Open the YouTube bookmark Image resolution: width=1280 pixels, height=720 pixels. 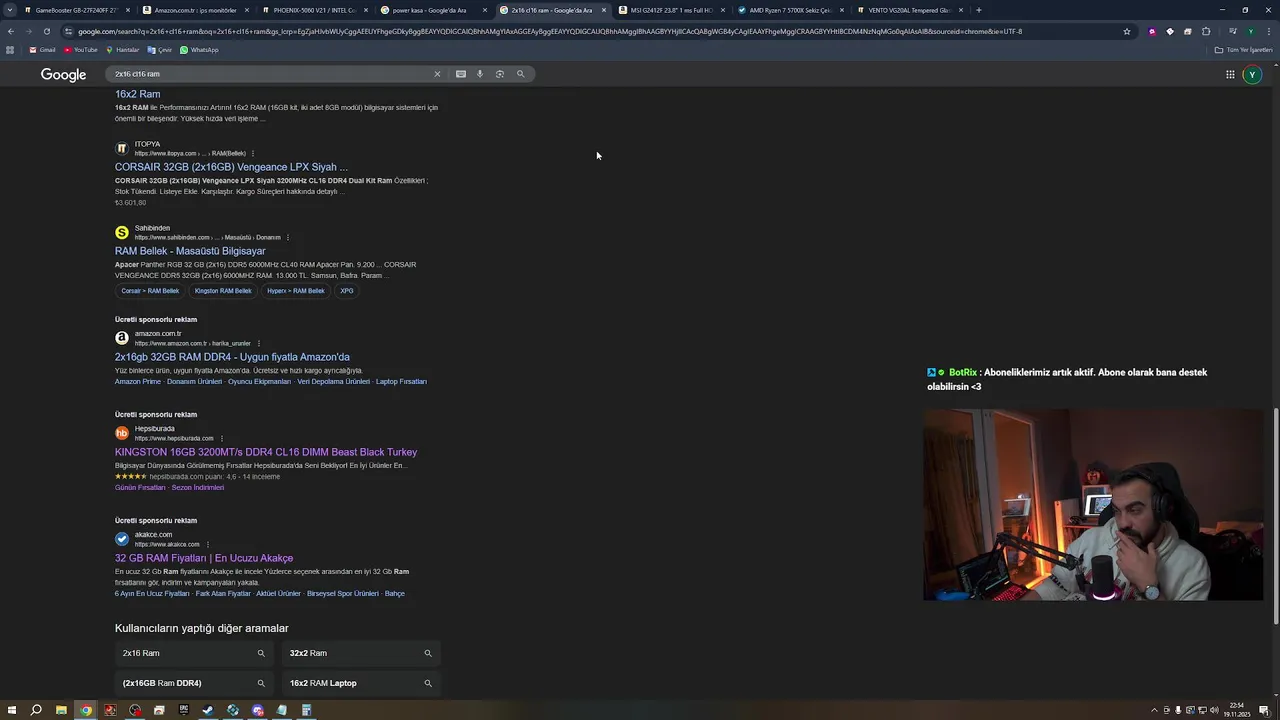coord(81,50)
